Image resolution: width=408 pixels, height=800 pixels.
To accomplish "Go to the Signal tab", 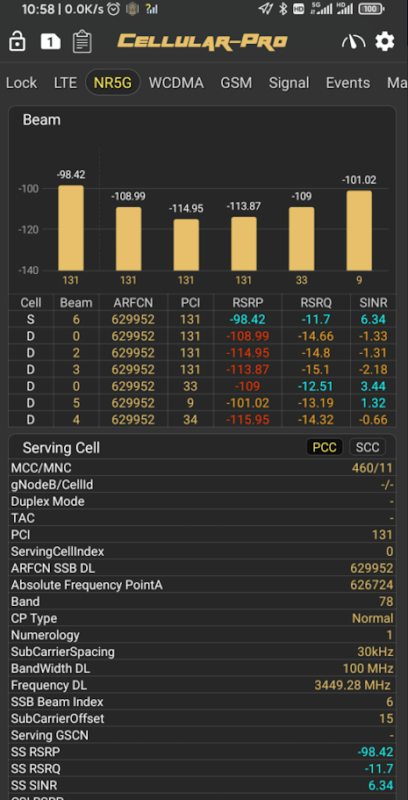I will (x=289, y=83).
